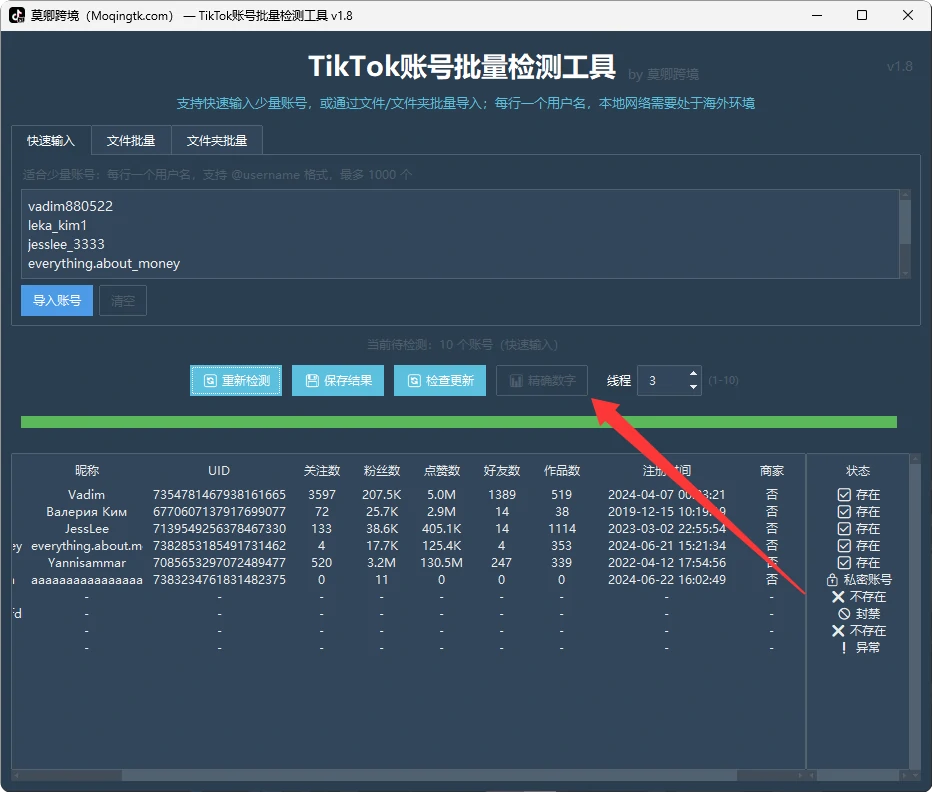Click the green progress bar

pyautogui.click(x=459, y=422)
